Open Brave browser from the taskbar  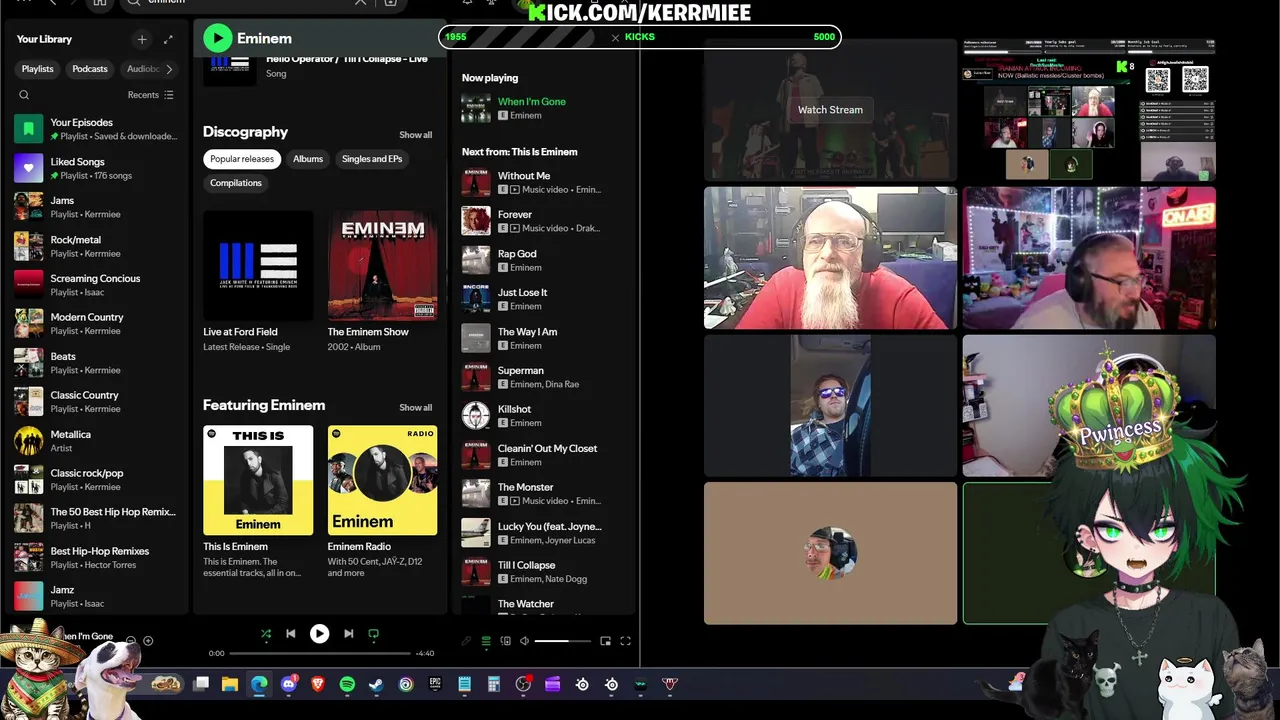click(318, 684)
